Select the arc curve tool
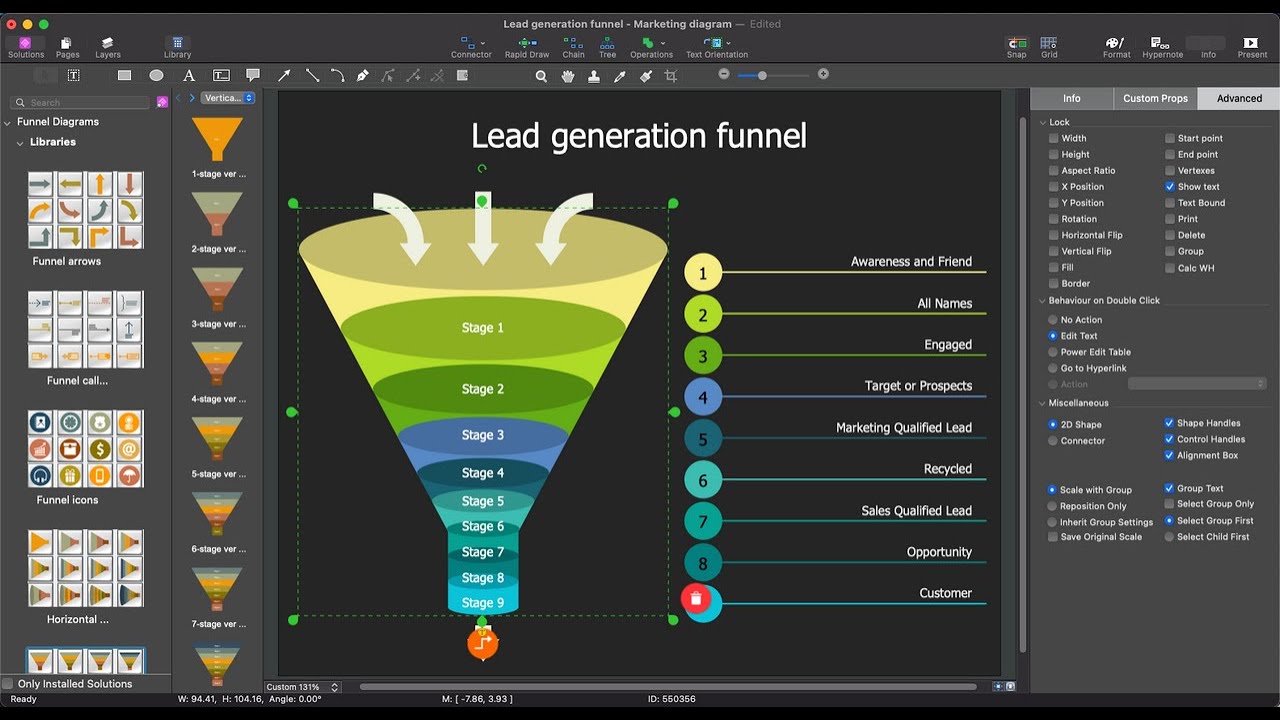 tap(337, 75)
